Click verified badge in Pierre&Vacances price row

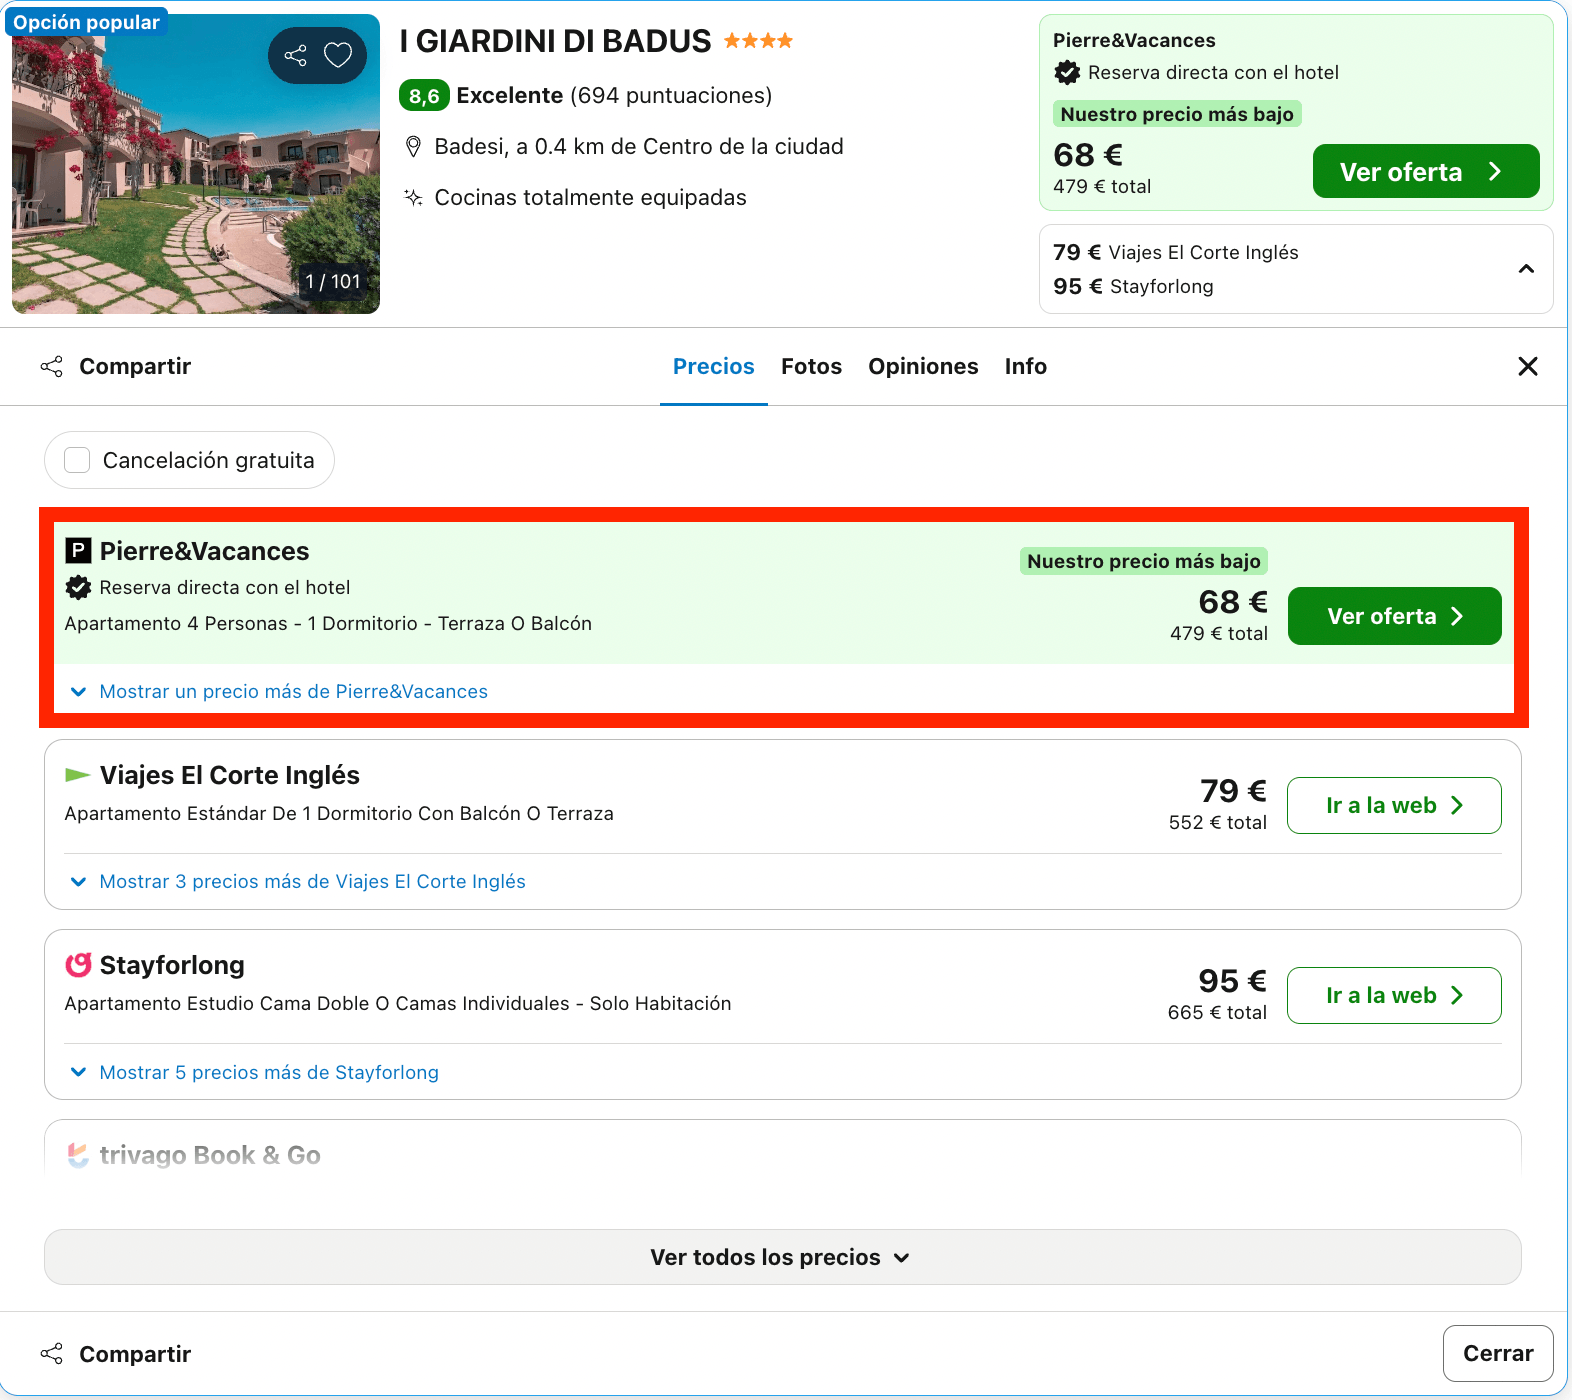(78, 587)
